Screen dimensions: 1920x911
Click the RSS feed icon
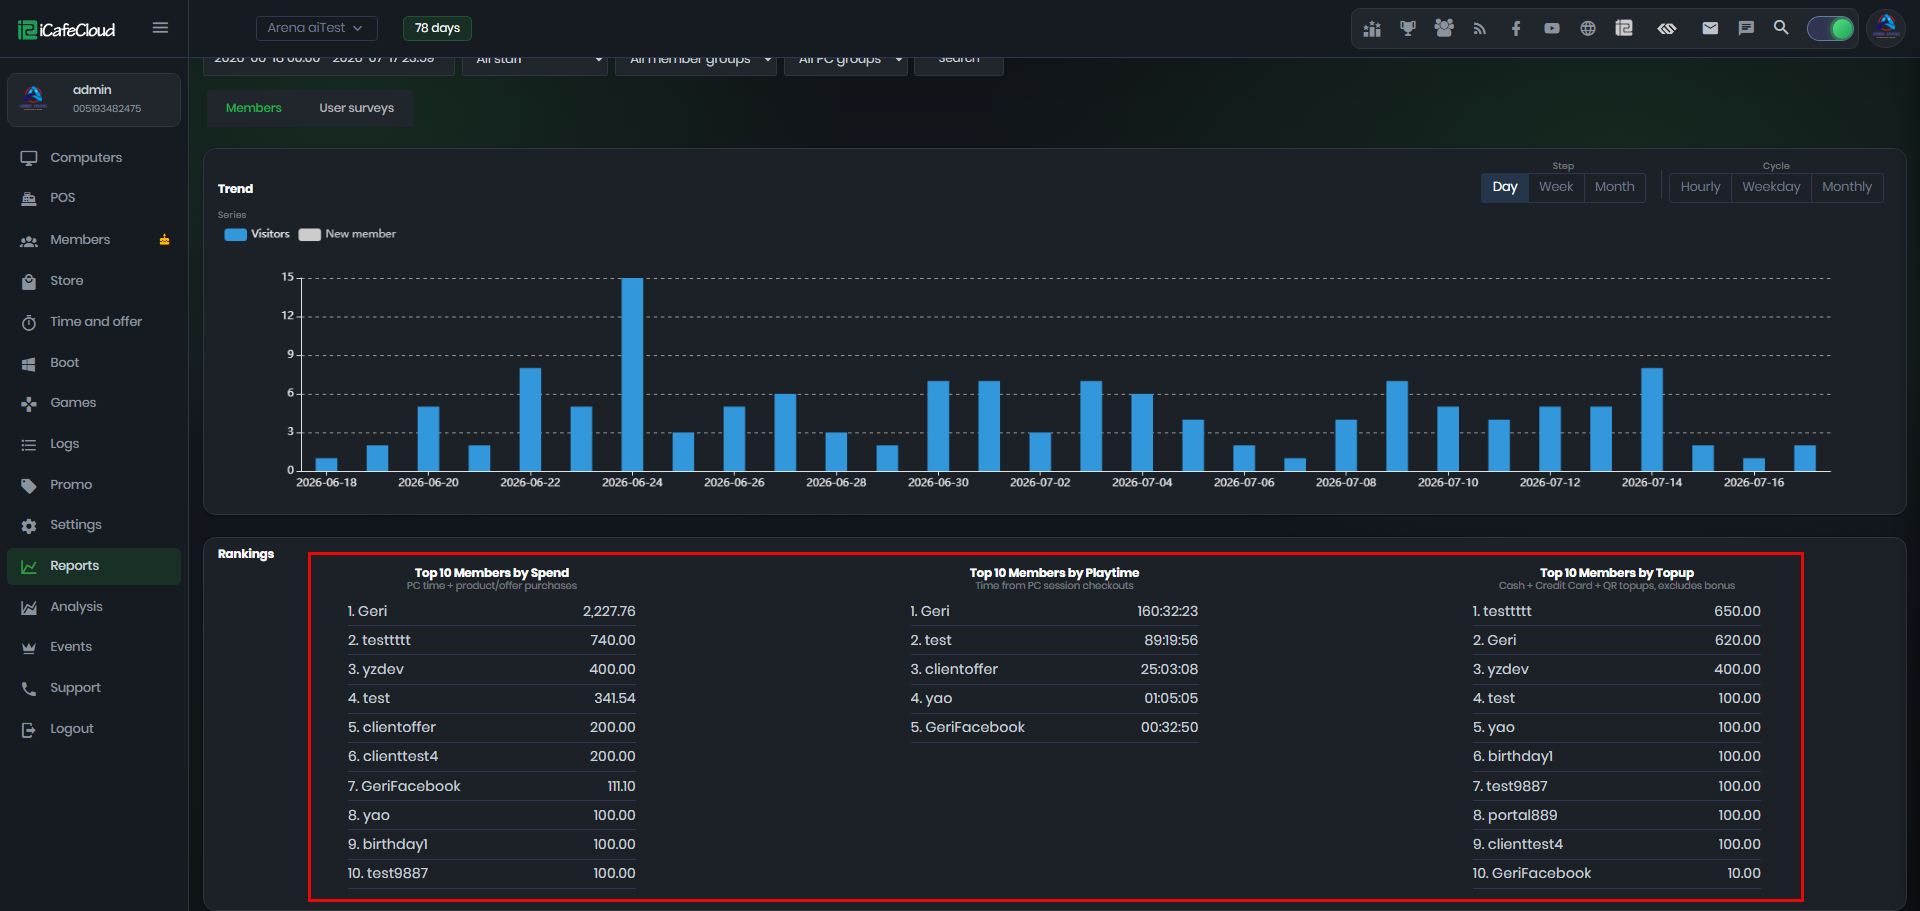(1480, 28)
